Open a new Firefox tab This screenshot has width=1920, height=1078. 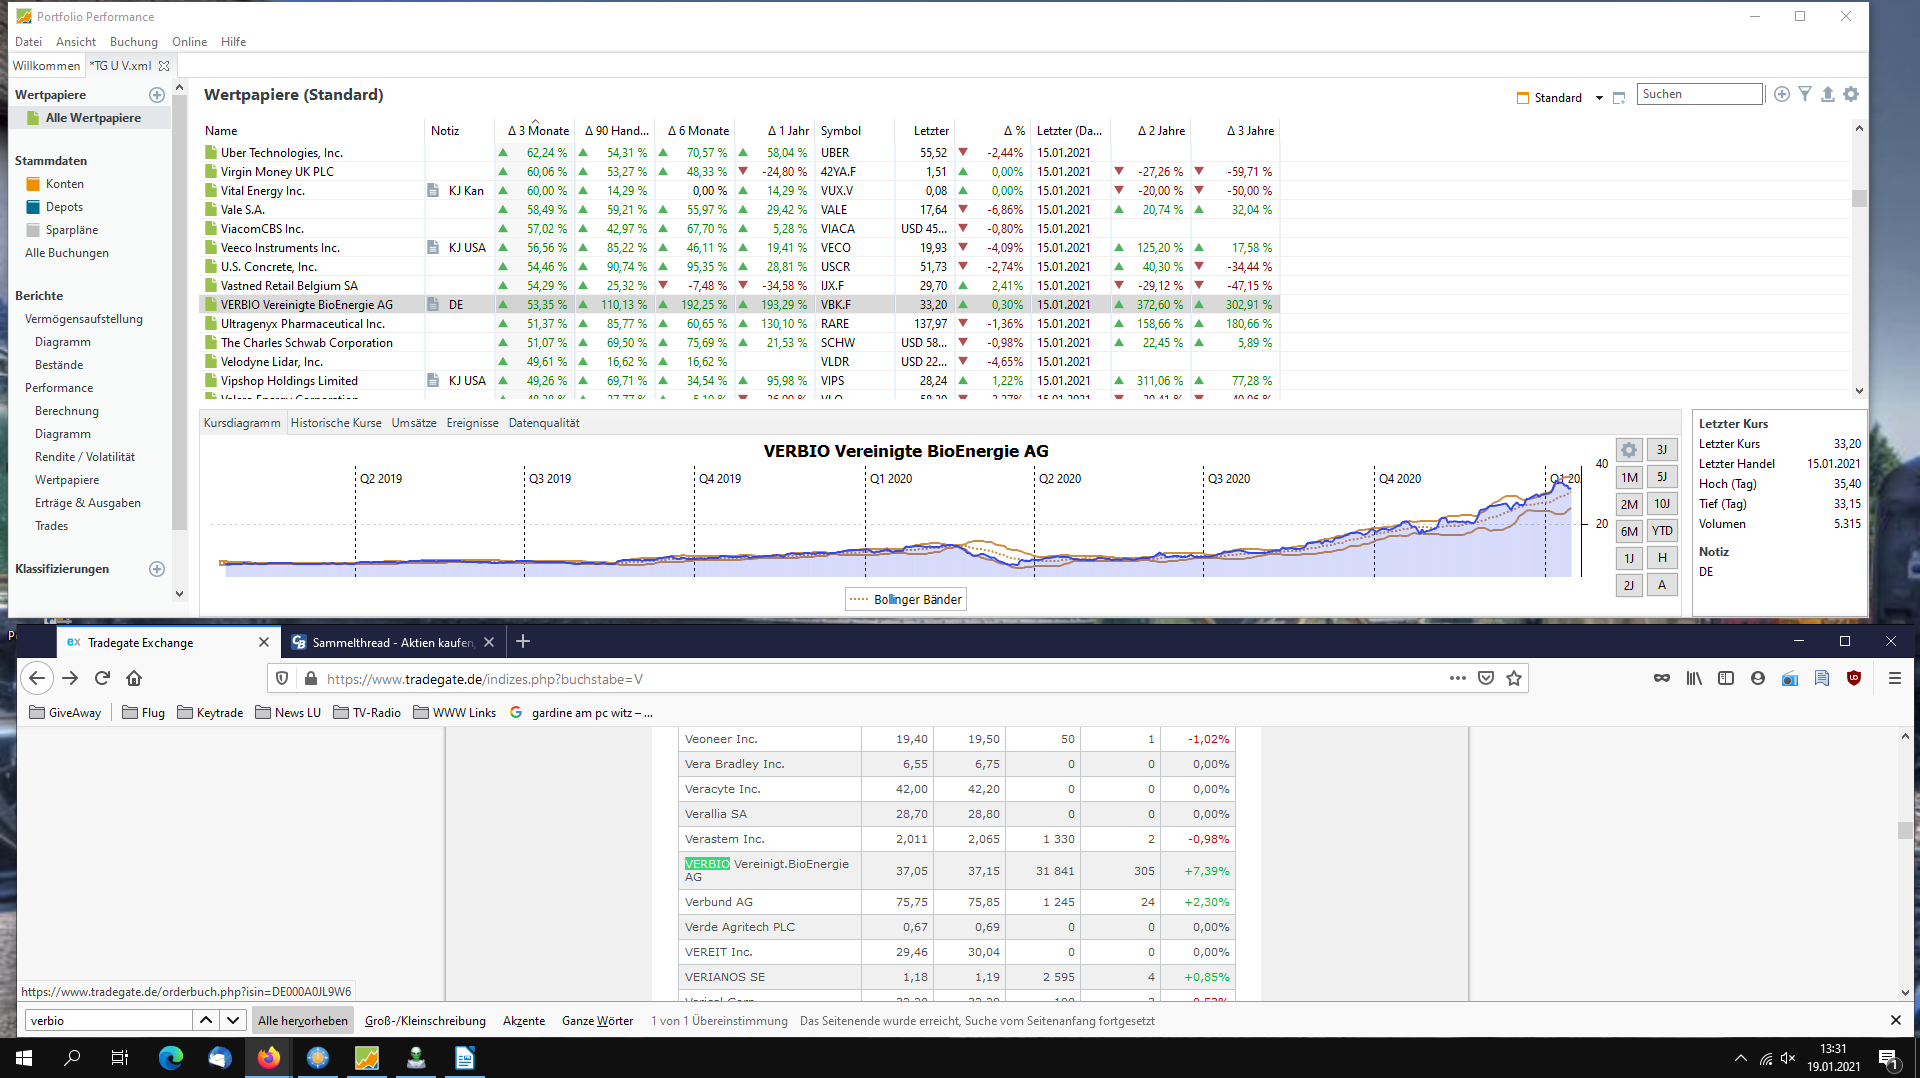pyautogui.click(x=523, y=641)
